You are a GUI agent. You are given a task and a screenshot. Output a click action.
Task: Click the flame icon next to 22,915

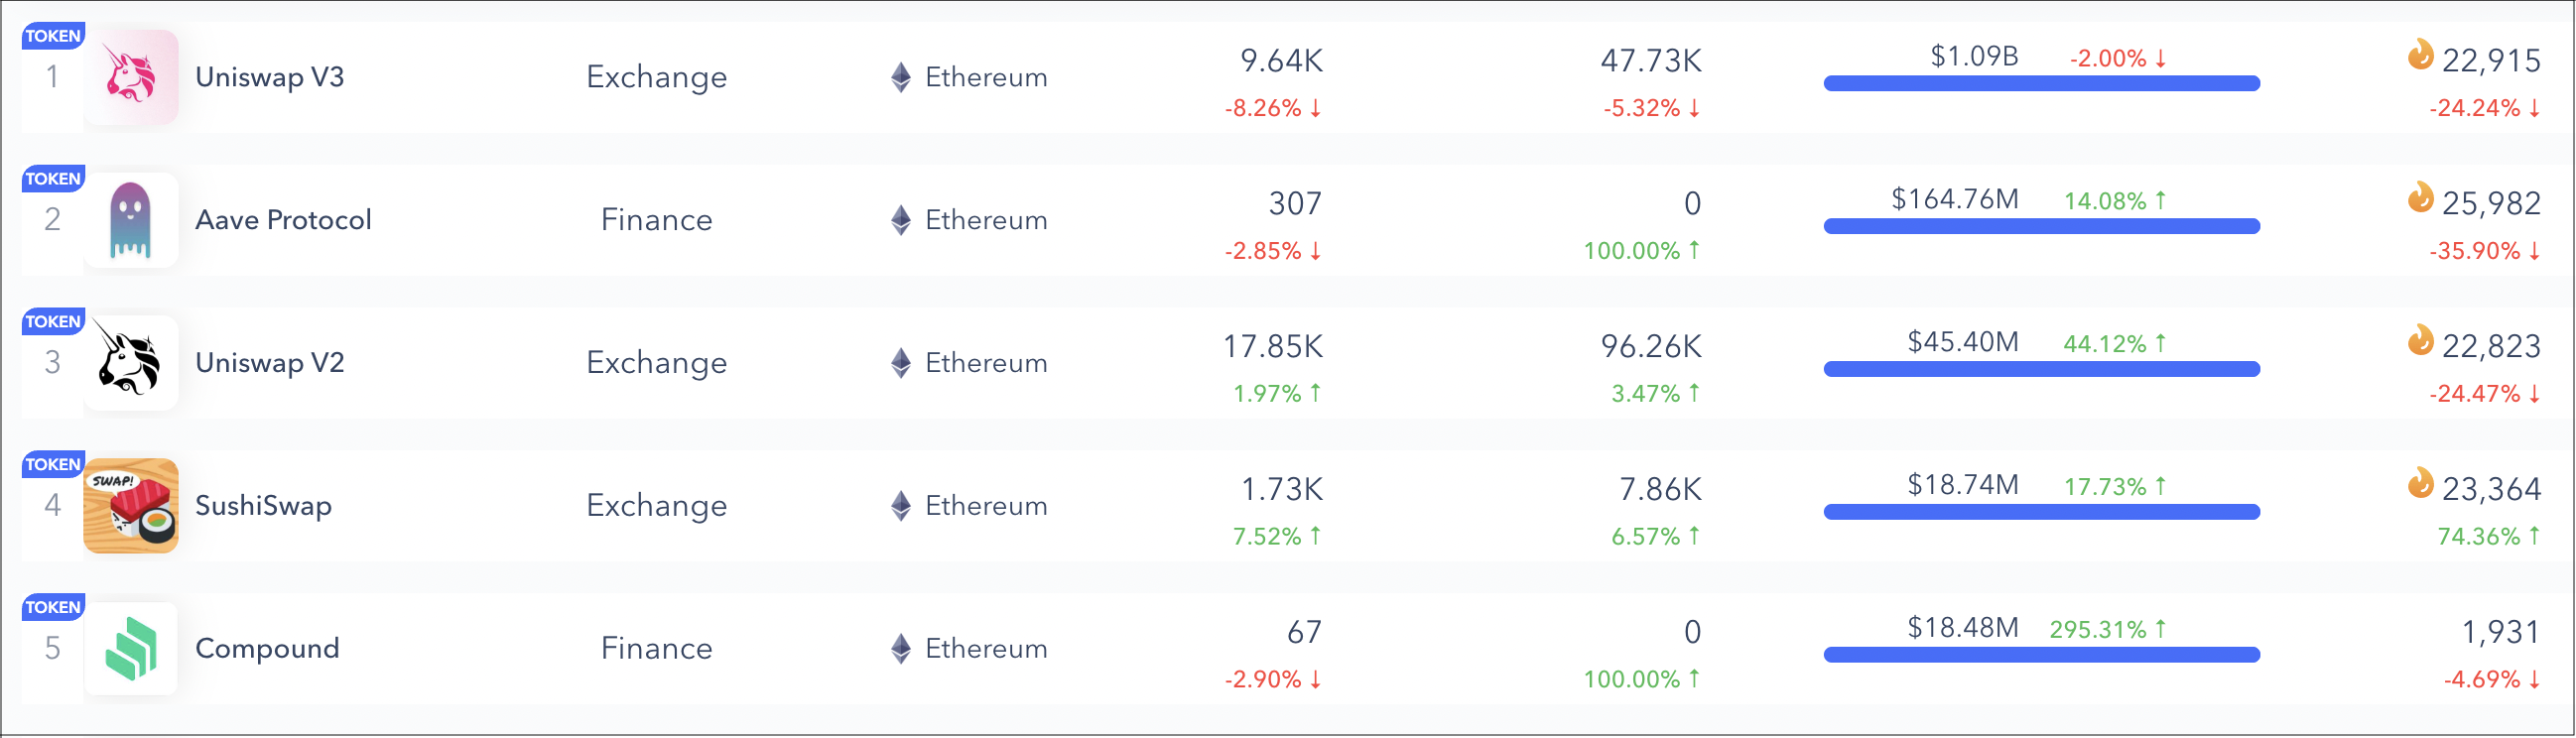(x=2420, y=54)
